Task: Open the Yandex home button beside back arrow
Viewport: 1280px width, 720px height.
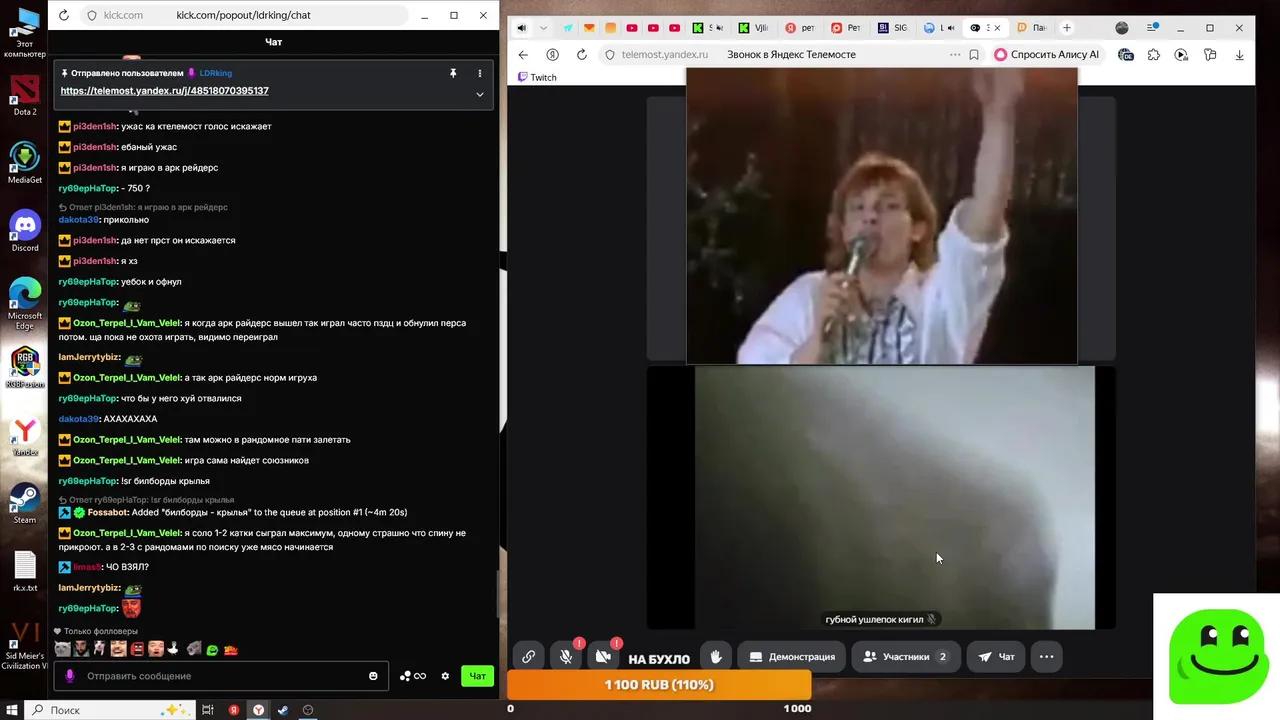Action: pyautogui.click(x=552, y=54)
